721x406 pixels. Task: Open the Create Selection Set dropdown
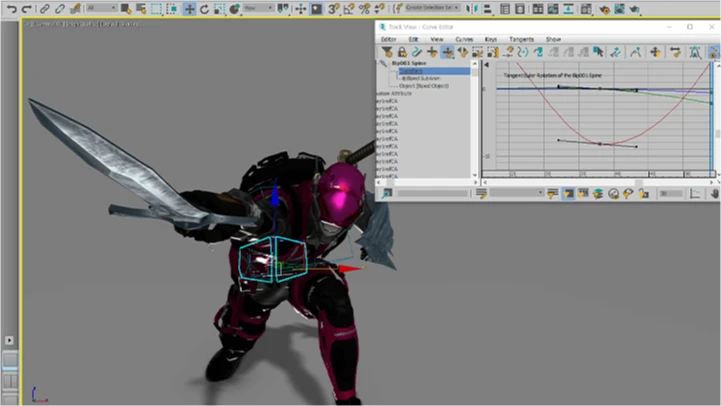pos(432,8)
